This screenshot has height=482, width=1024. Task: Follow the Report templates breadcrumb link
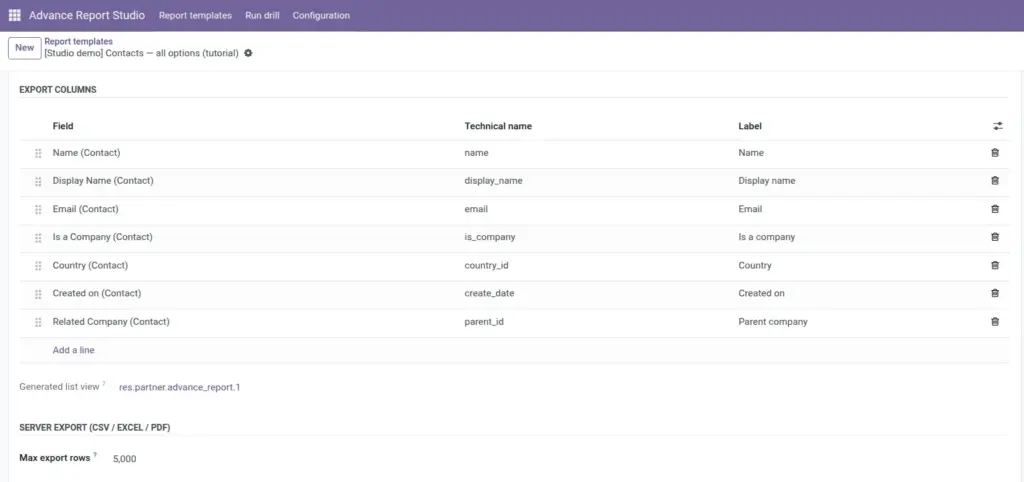coord(78,41)
